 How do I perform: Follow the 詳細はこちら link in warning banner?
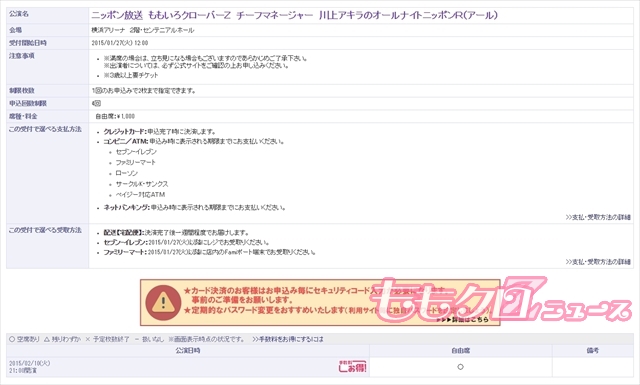click(463, 319)
